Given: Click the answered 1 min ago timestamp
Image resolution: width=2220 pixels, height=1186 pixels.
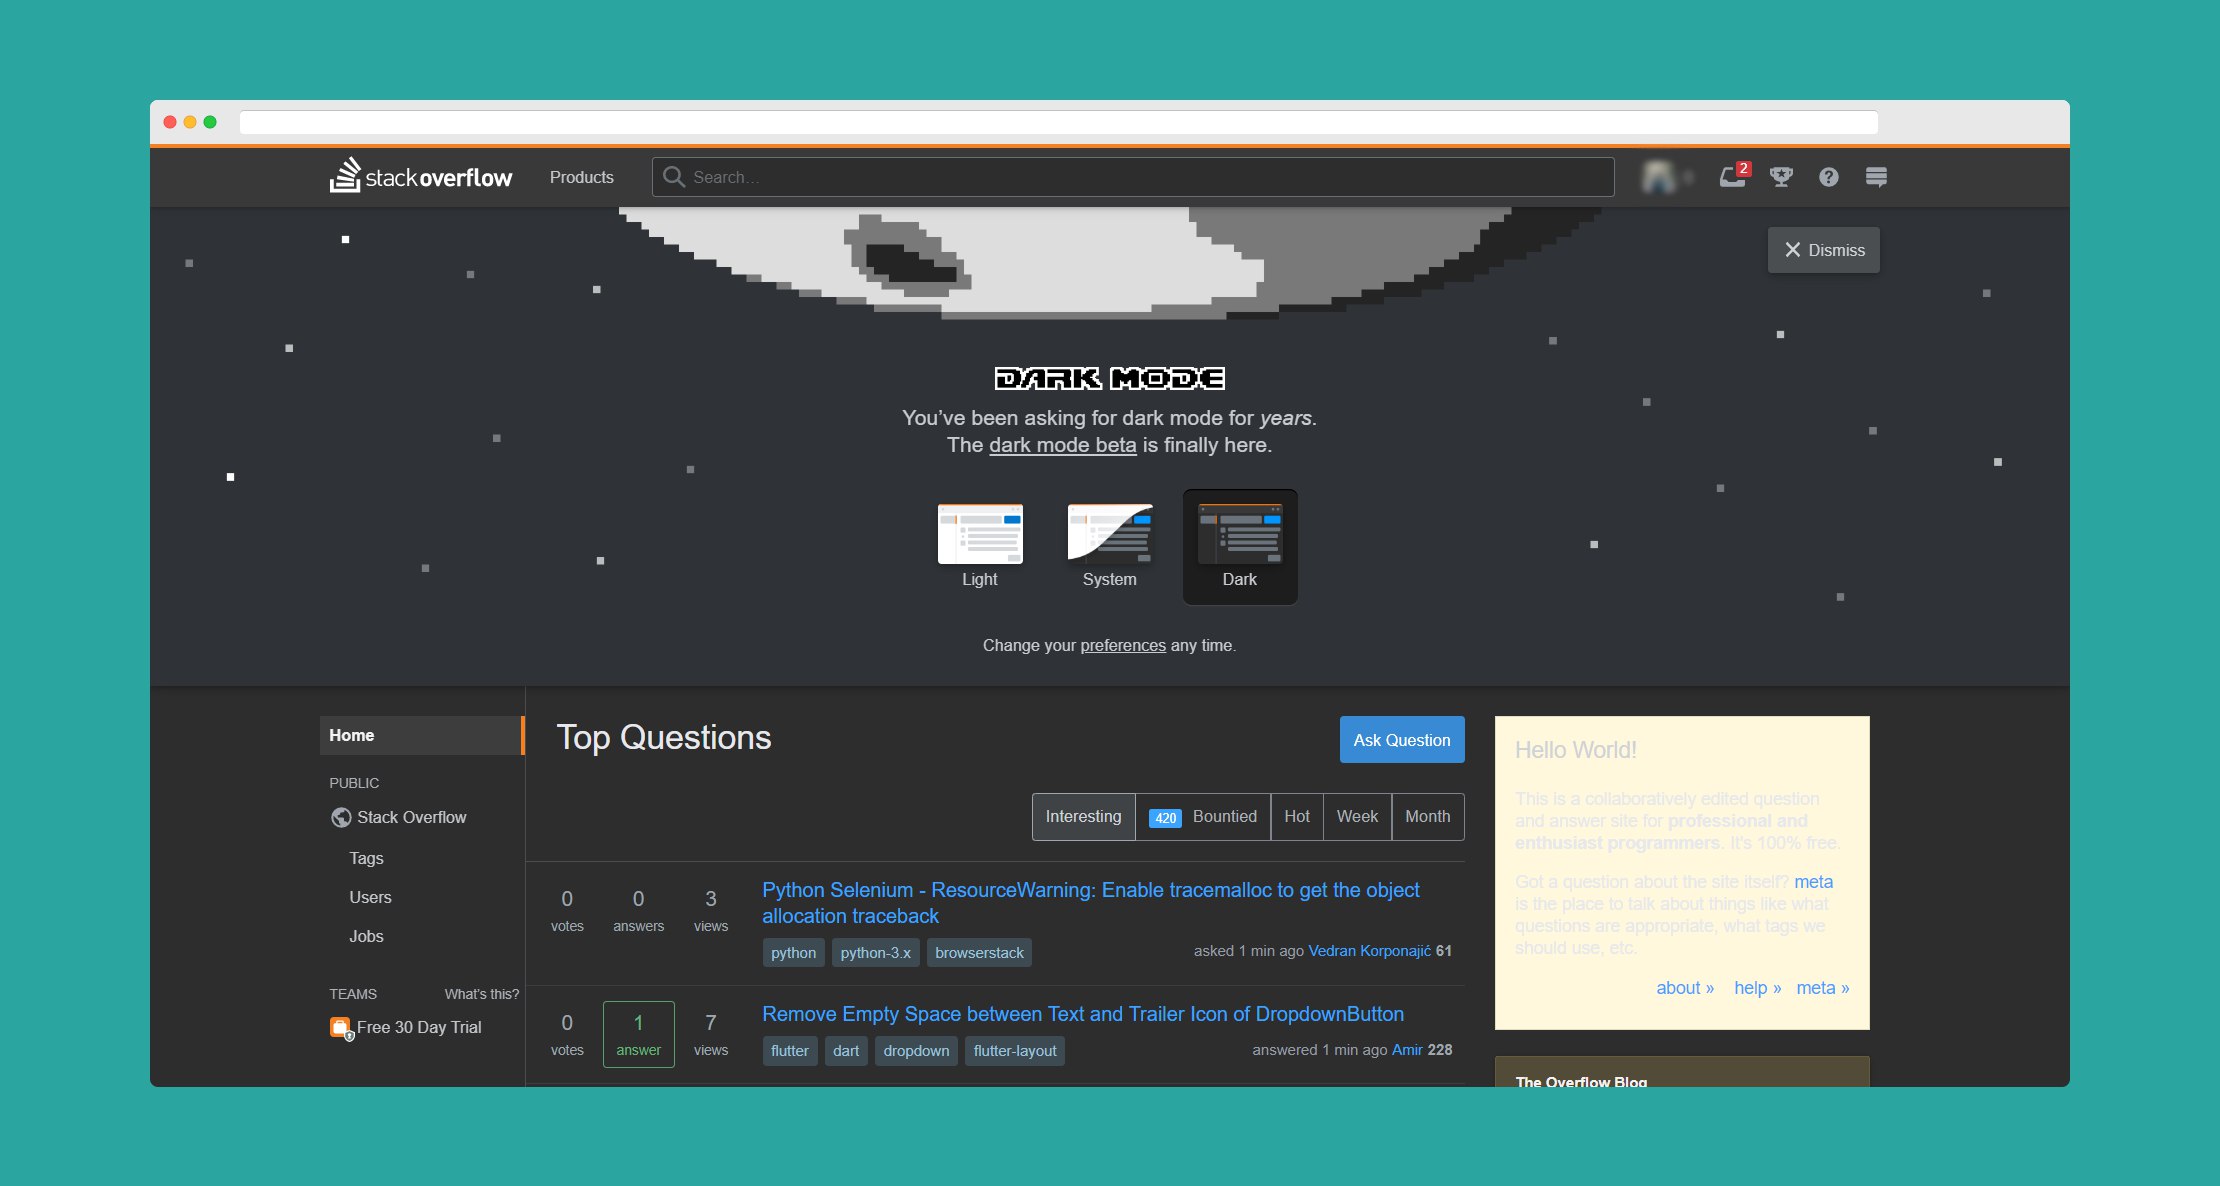Looking at the screenshot, I should pyautogui.click(x=1319, y=1050).
